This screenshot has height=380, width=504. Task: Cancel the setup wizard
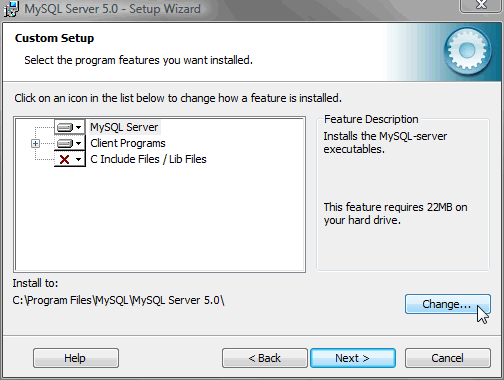pos(448,358)
